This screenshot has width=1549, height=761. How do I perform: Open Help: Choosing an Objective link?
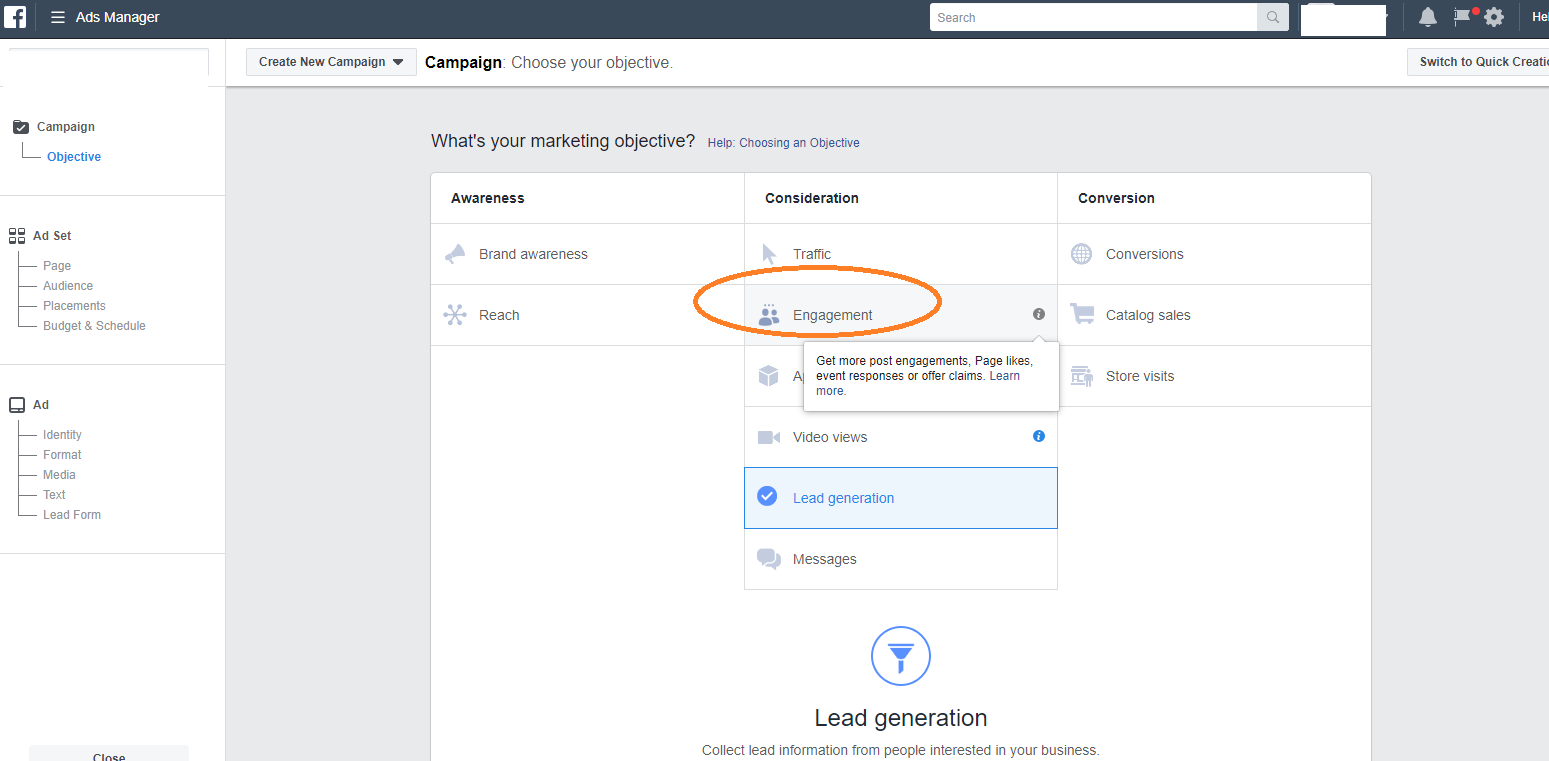[783, 143]
